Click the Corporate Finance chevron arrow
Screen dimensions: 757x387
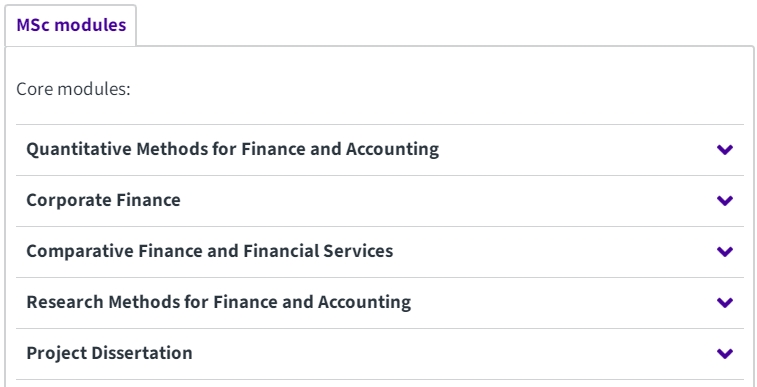point(725,200)
